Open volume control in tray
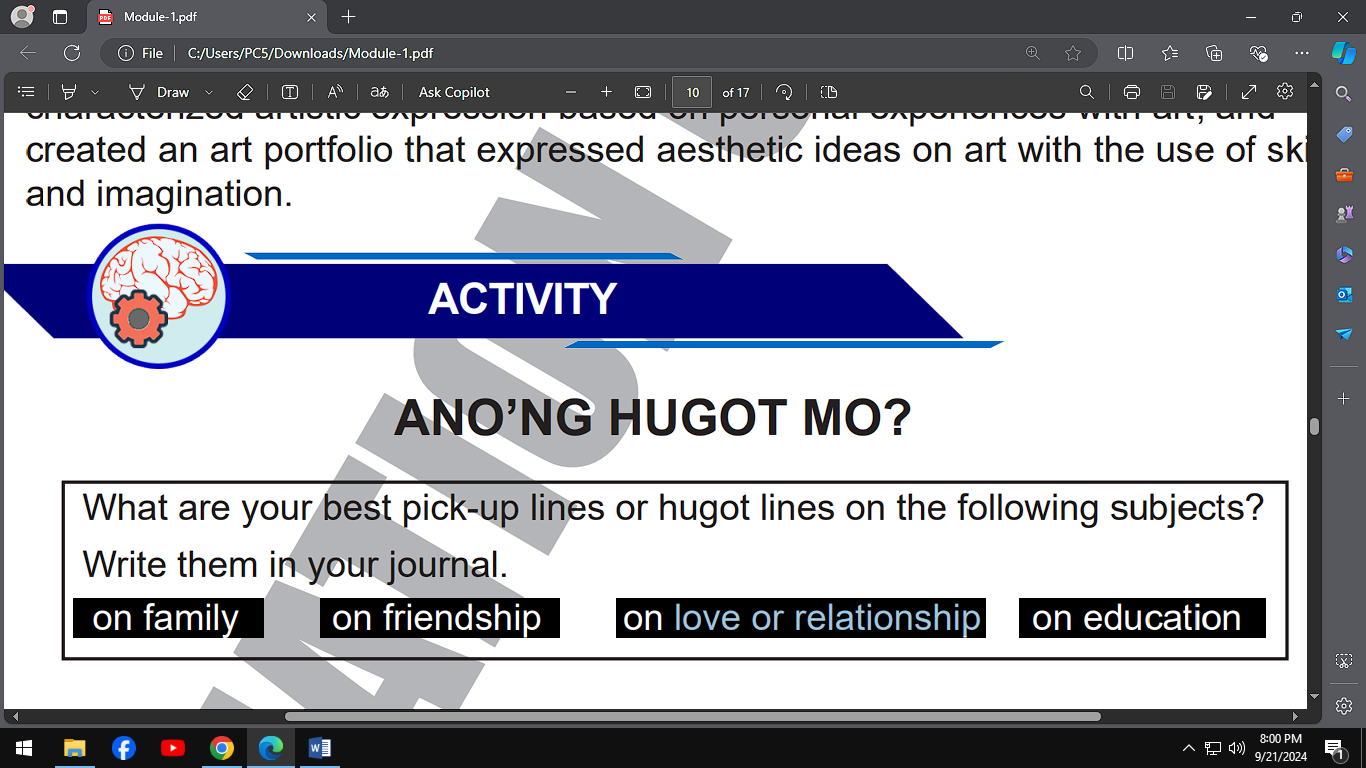Image resolution: width=1366 pixels, height=768 pixels. point(1236,748)
